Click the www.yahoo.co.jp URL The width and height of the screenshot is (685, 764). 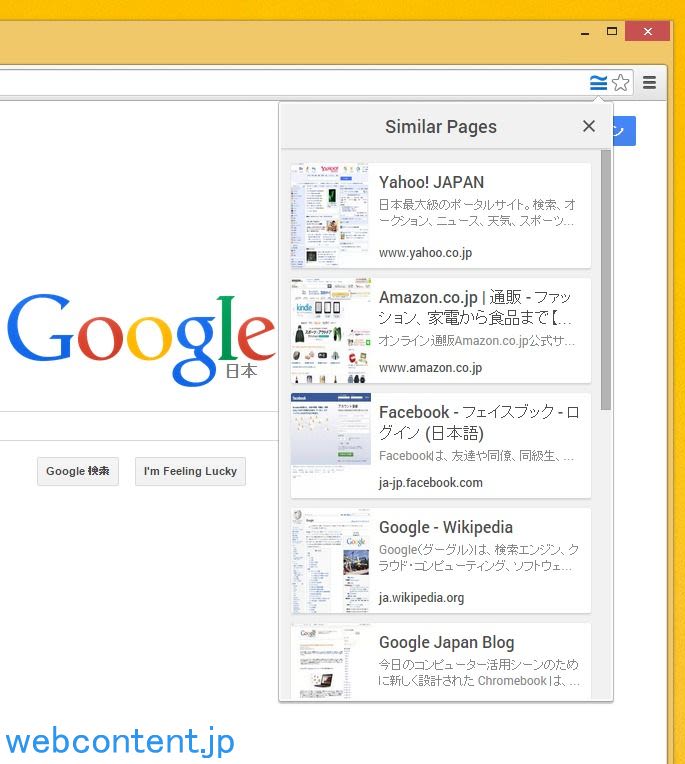coord(425,253)
